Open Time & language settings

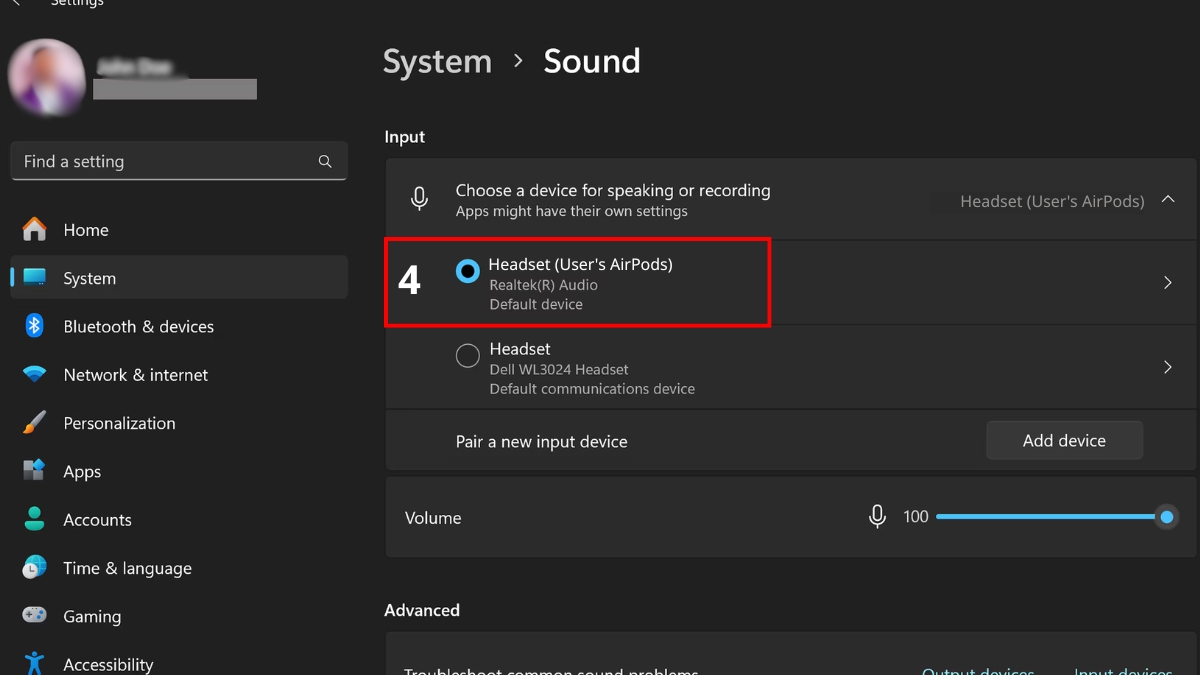(179, 568)
